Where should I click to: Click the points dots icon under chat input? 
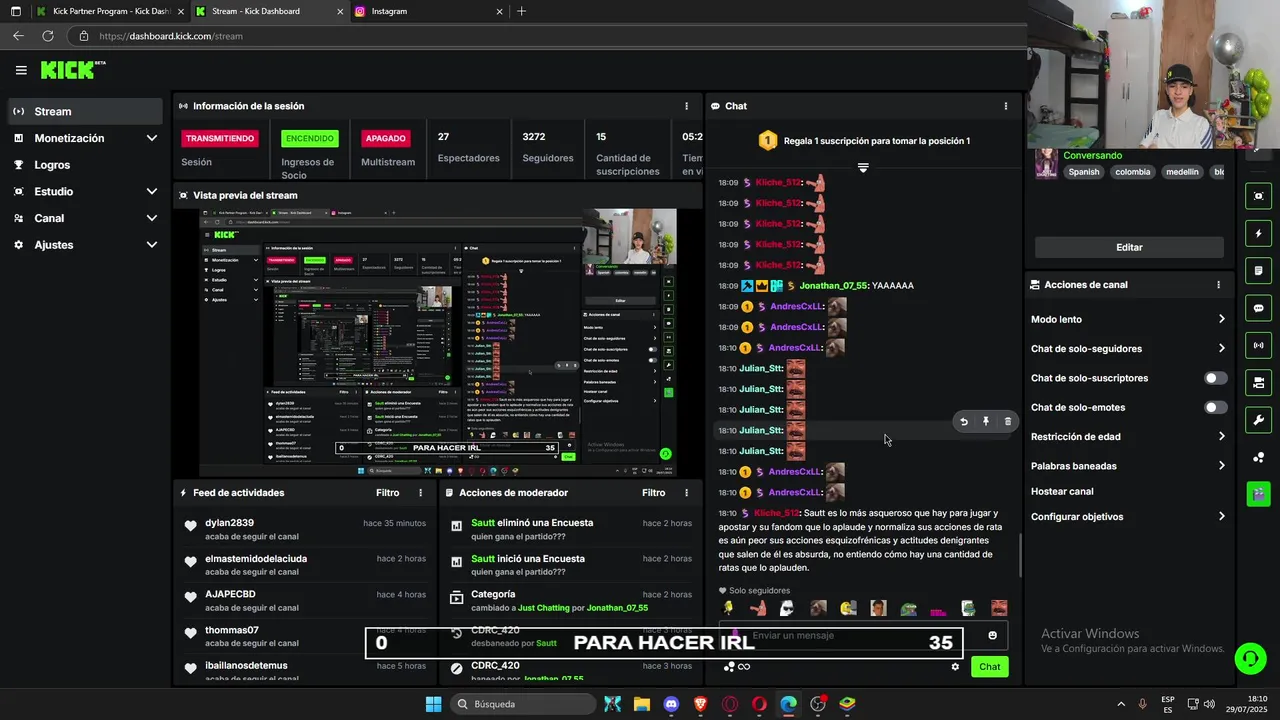point(728,667)
